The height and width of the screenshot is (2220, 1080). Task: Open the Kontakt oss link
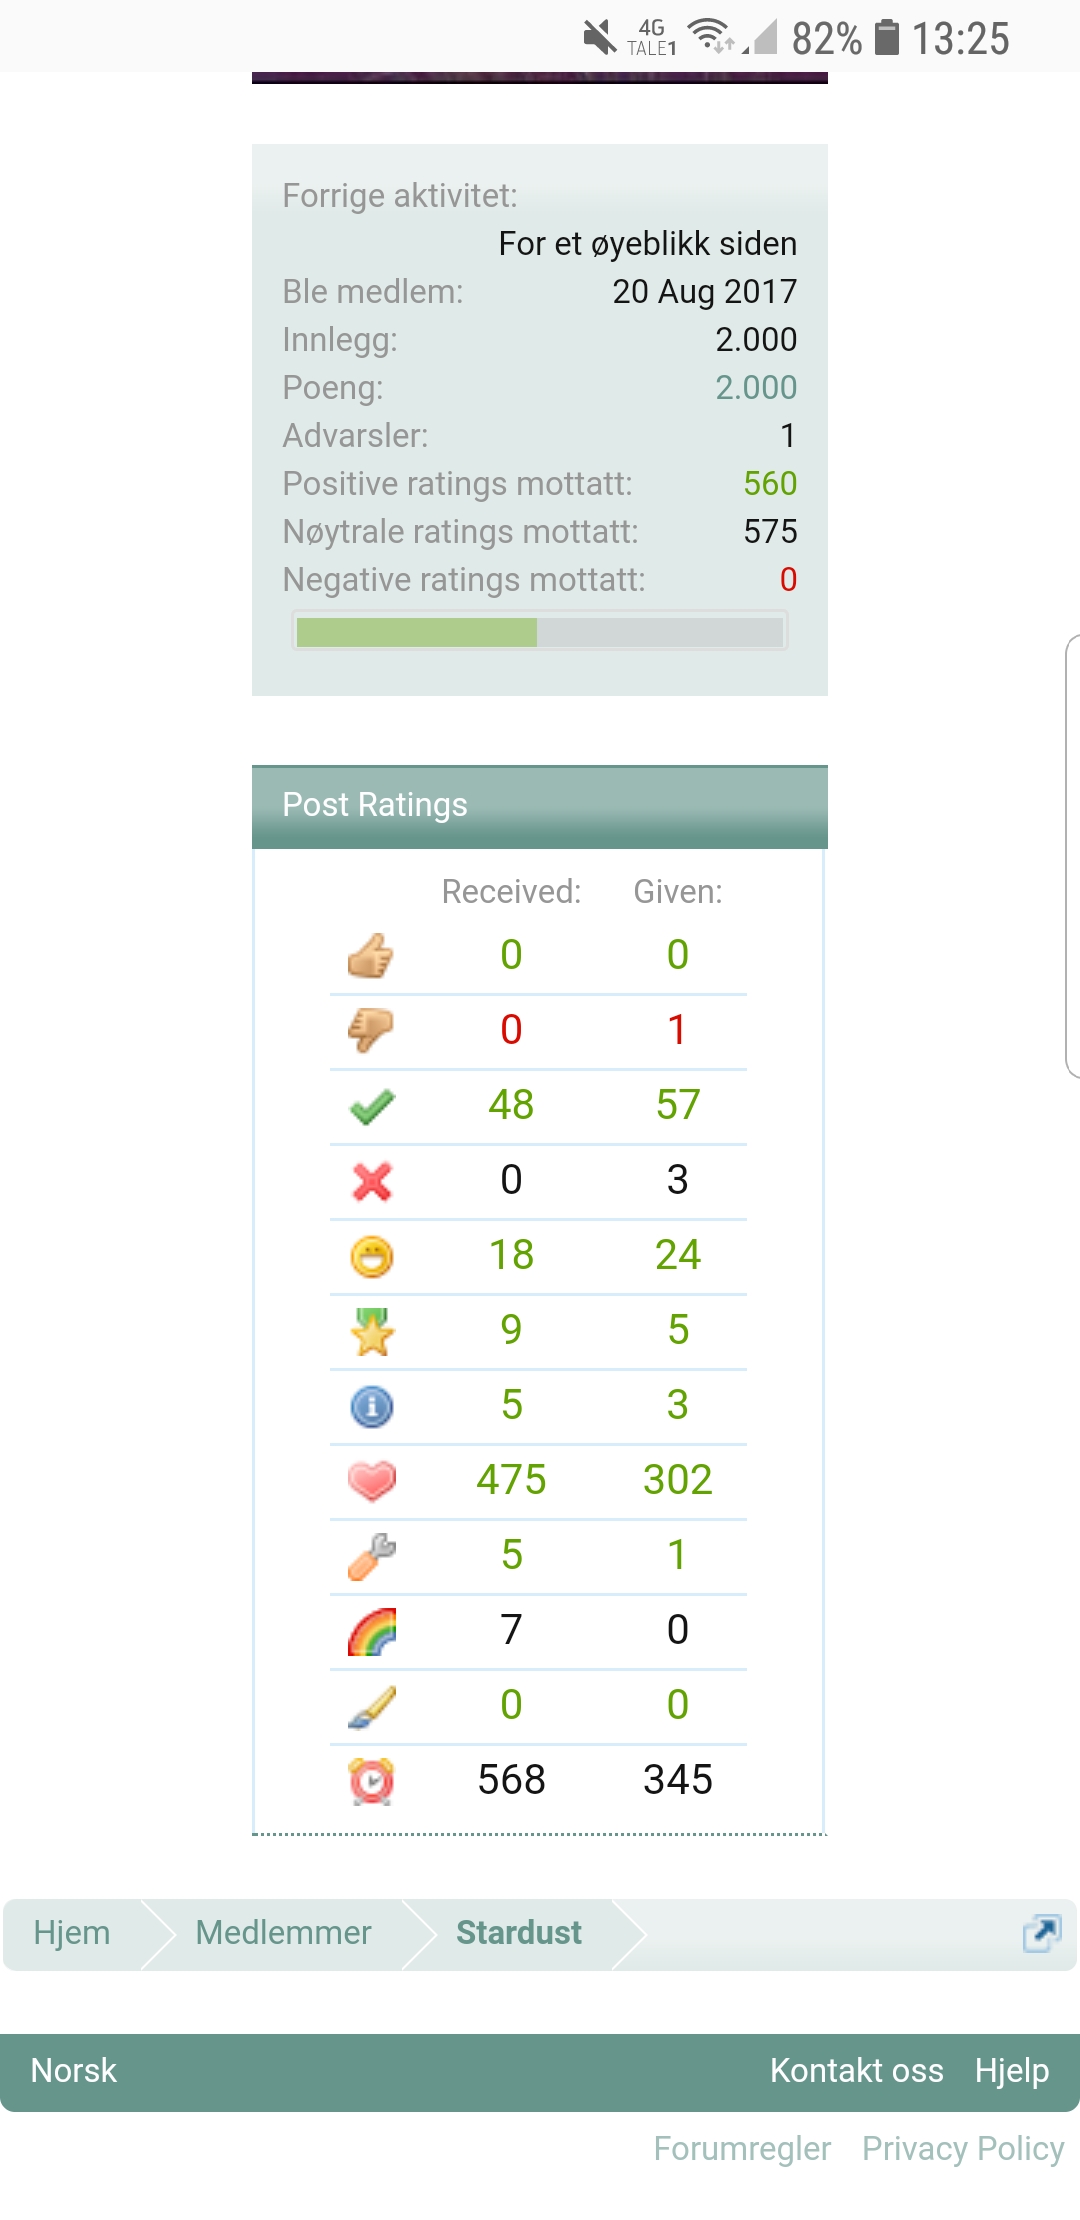click(x=856, y=2071)
